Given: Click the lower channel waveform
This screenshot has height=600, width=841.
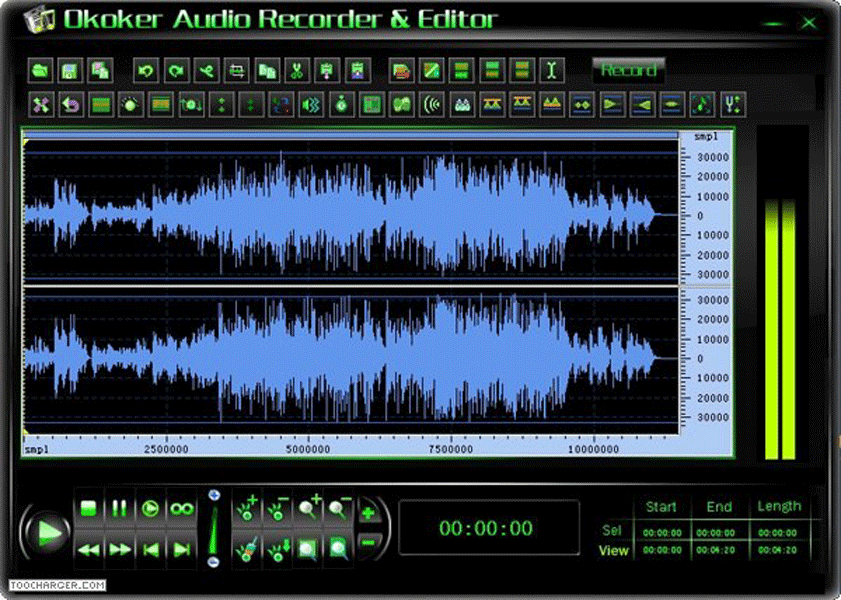Looking at the screenshot, I should pos(351,358).
